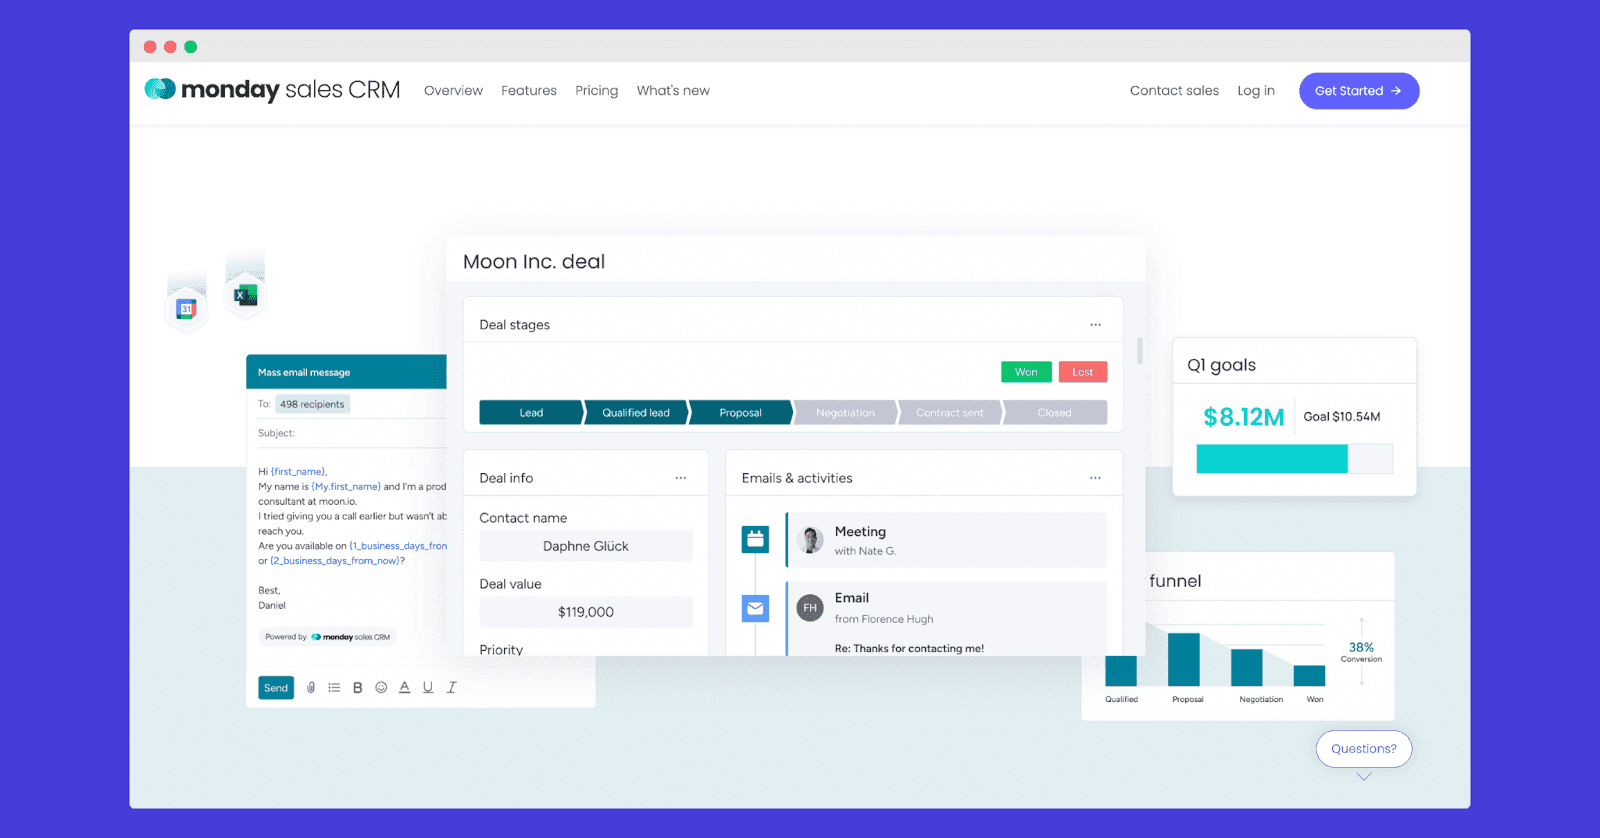Go to the Pricing page
The image size is (1600, 838).
(x=597, y=91)
